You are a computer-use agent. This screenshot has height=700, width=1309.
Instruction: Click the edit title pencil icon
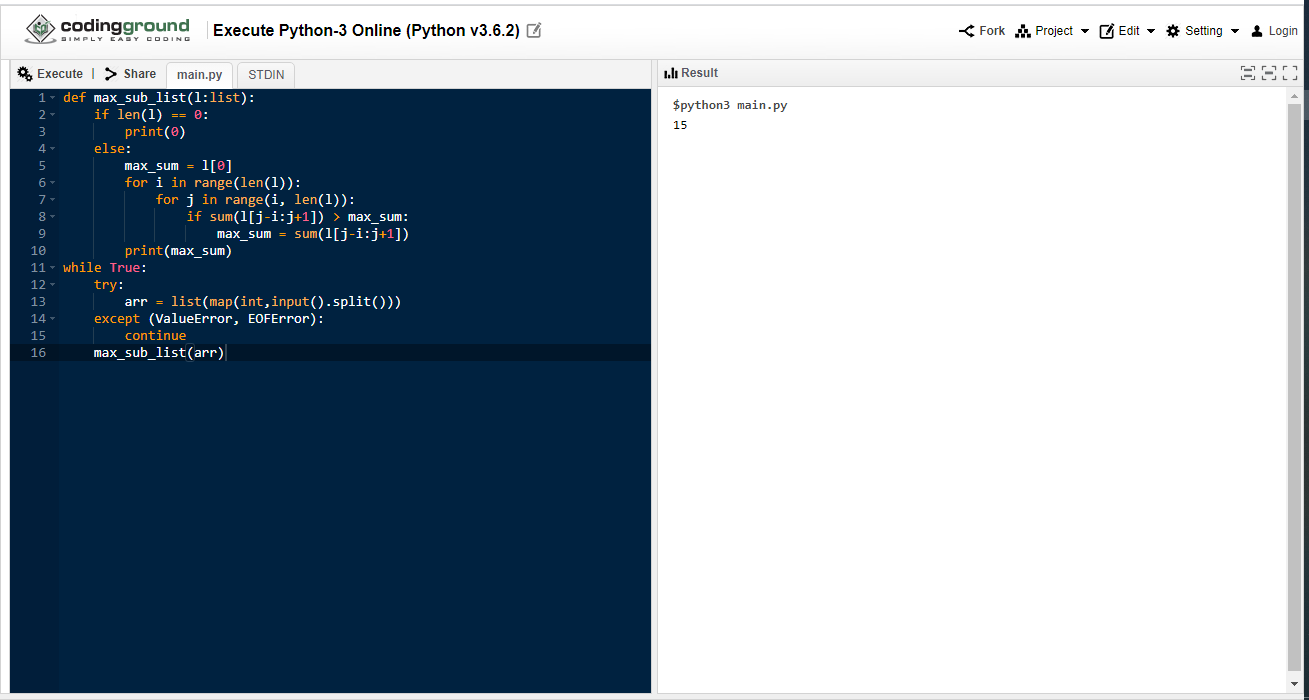click(534, 31)
